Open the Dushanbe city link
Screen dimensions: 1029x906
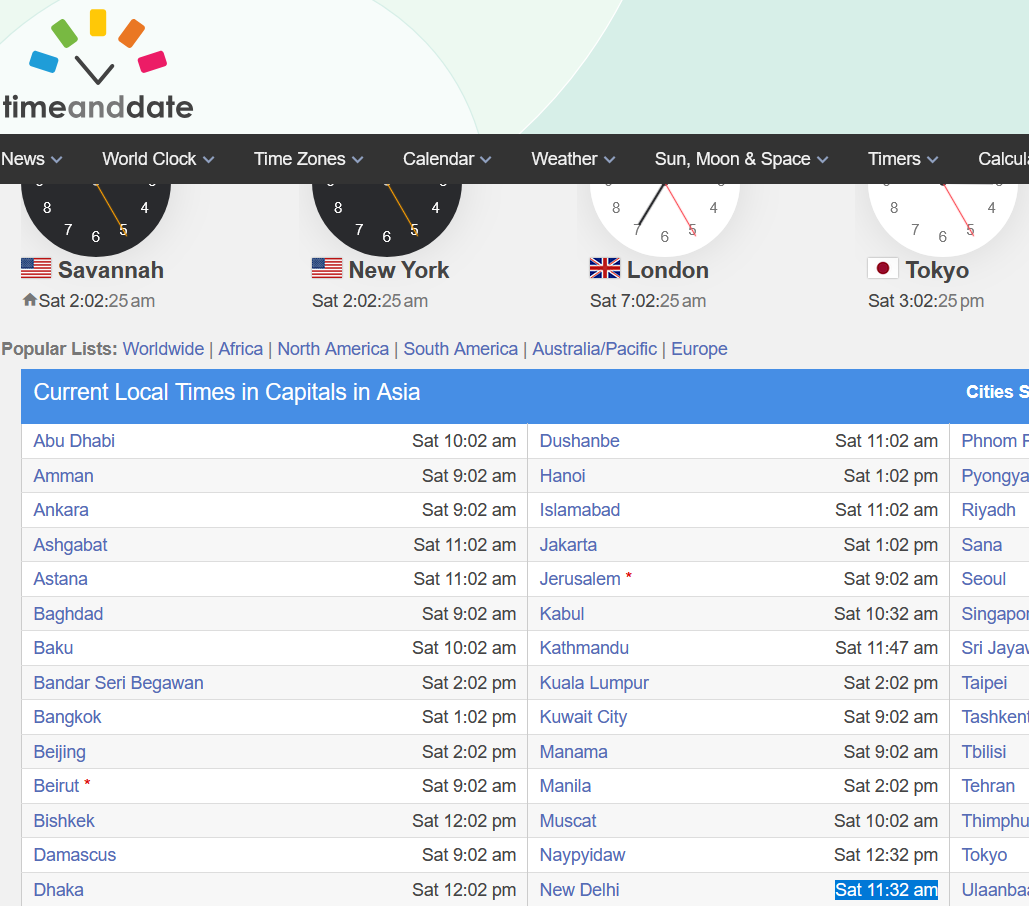click(x=579, y=441)
